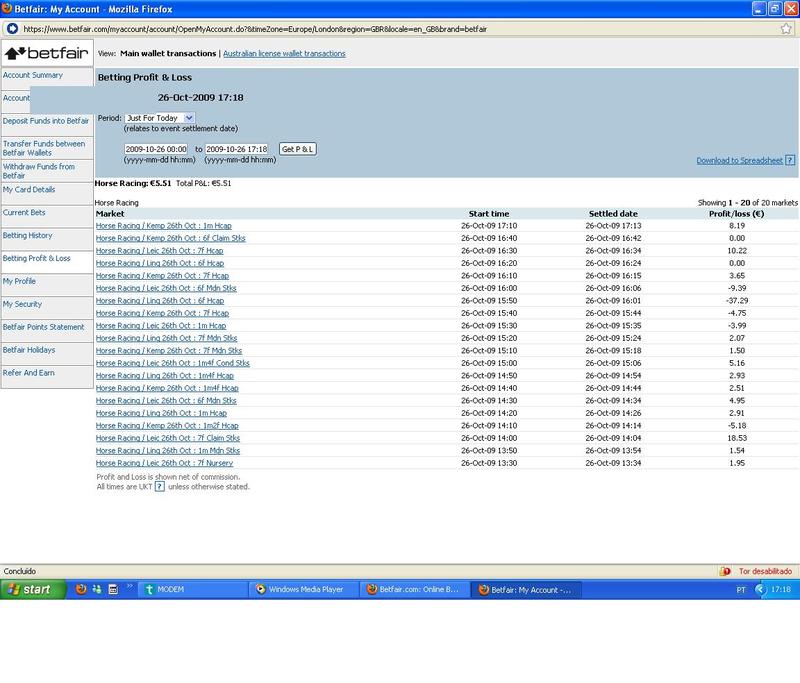Select the profit value 10.22

coord(737,250)
